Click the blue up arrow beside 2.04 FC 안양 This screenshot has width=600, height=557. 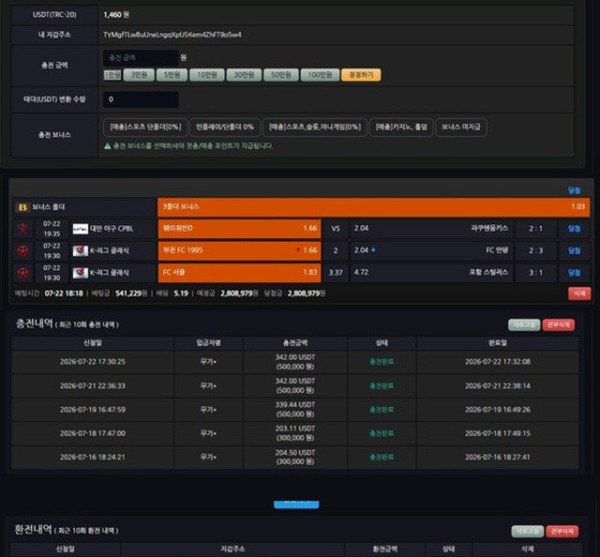(373, 250)
